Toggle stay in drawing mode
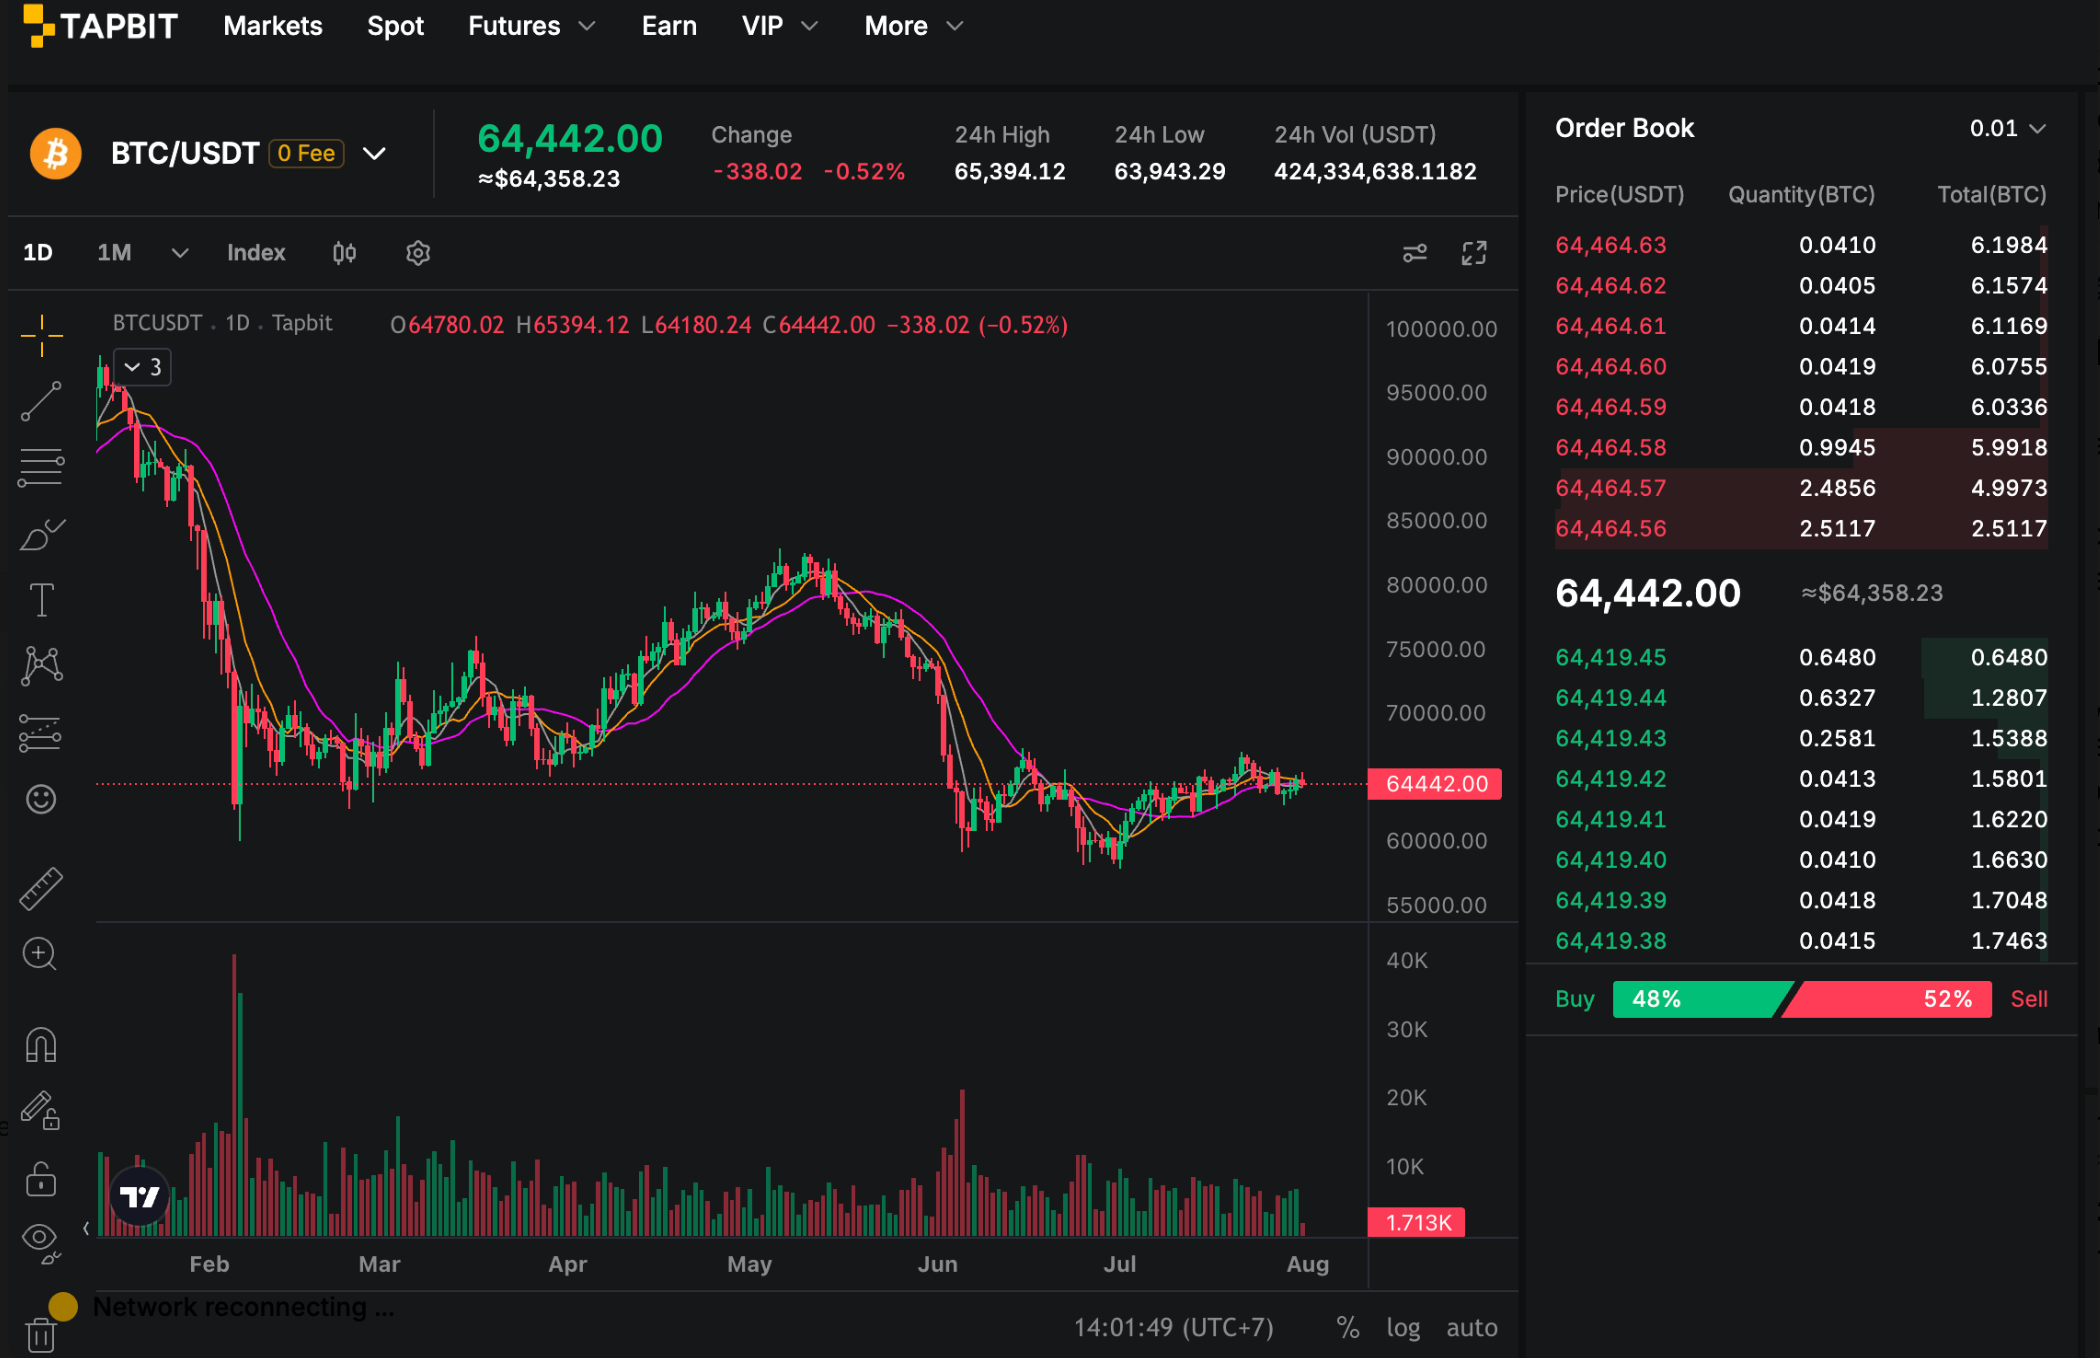 click(41, 1111)
